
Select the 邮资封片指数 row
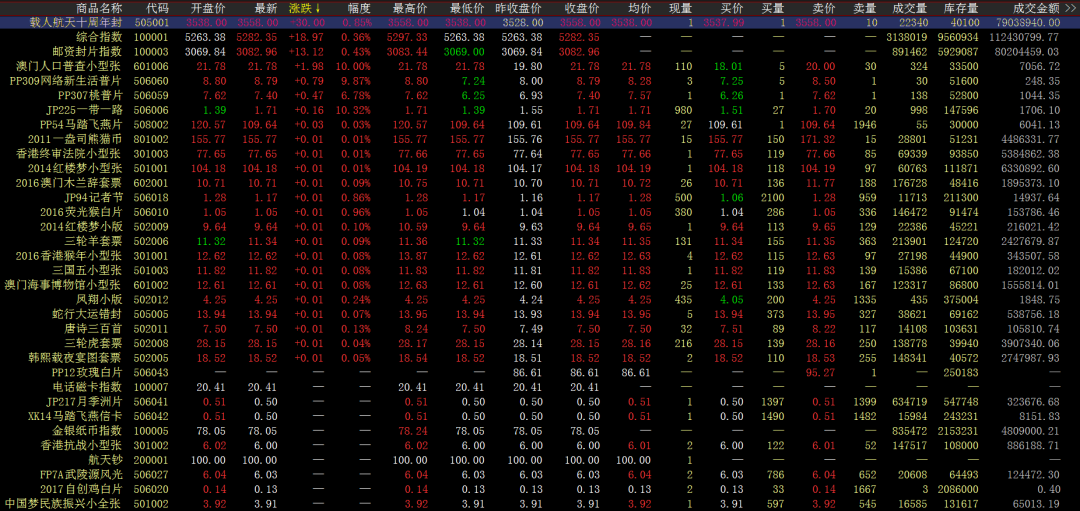pos(540,52)
